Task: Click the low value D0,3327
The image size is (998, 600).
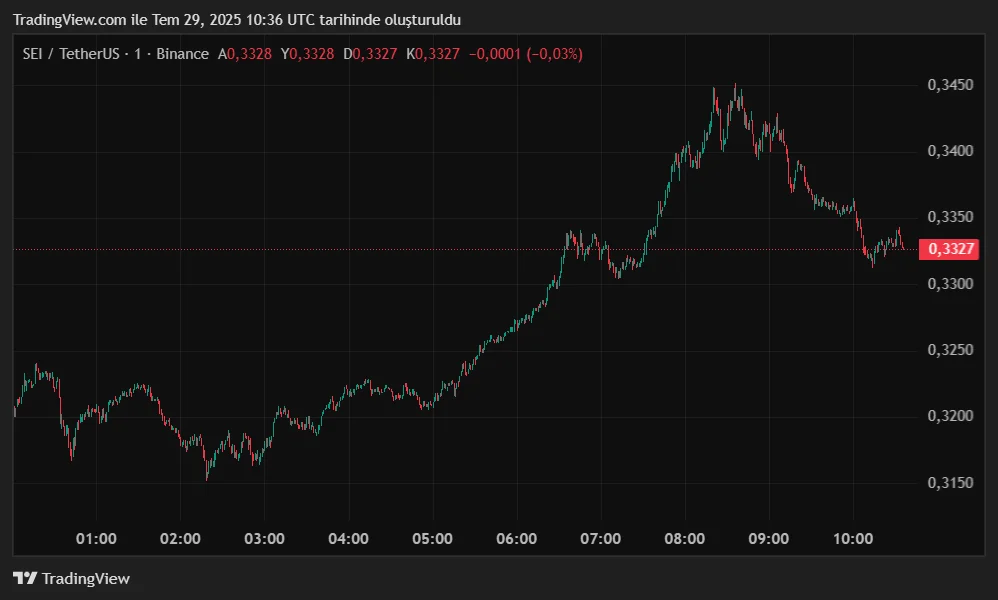Action: tap(370, 54)
